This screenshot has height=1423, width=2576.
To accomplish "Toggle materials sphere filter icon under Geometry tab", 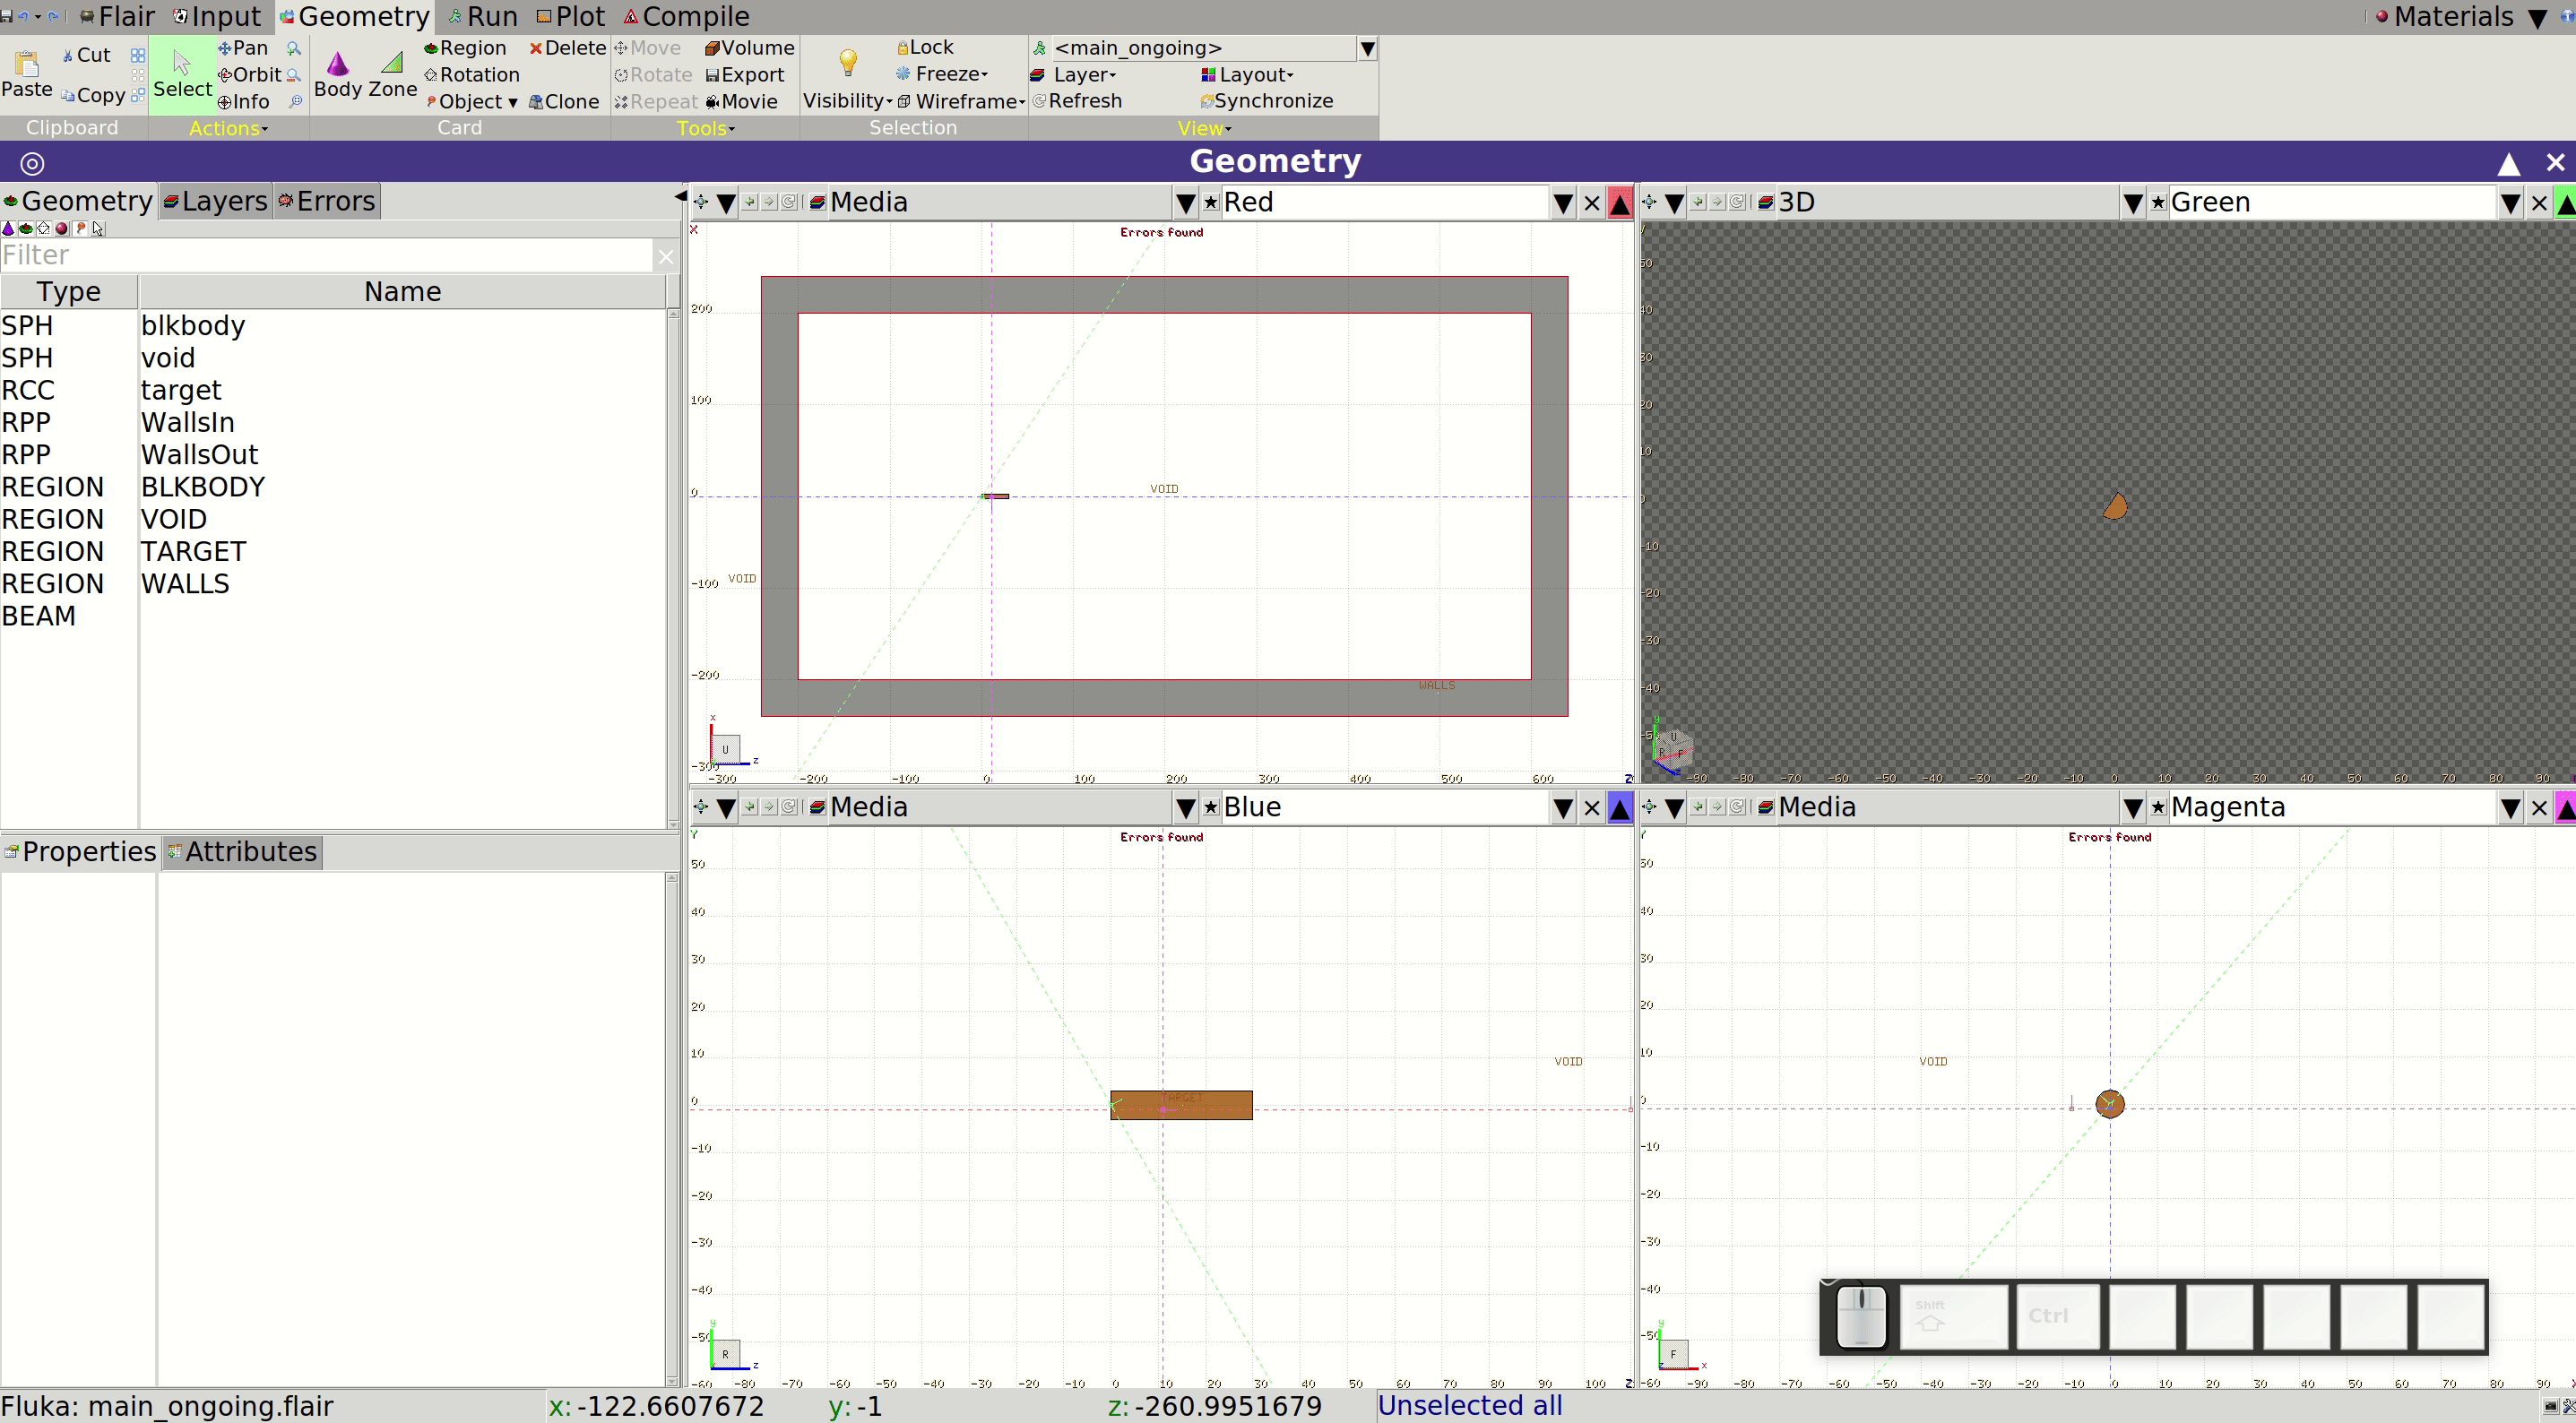I will click(x=62, y=229).
